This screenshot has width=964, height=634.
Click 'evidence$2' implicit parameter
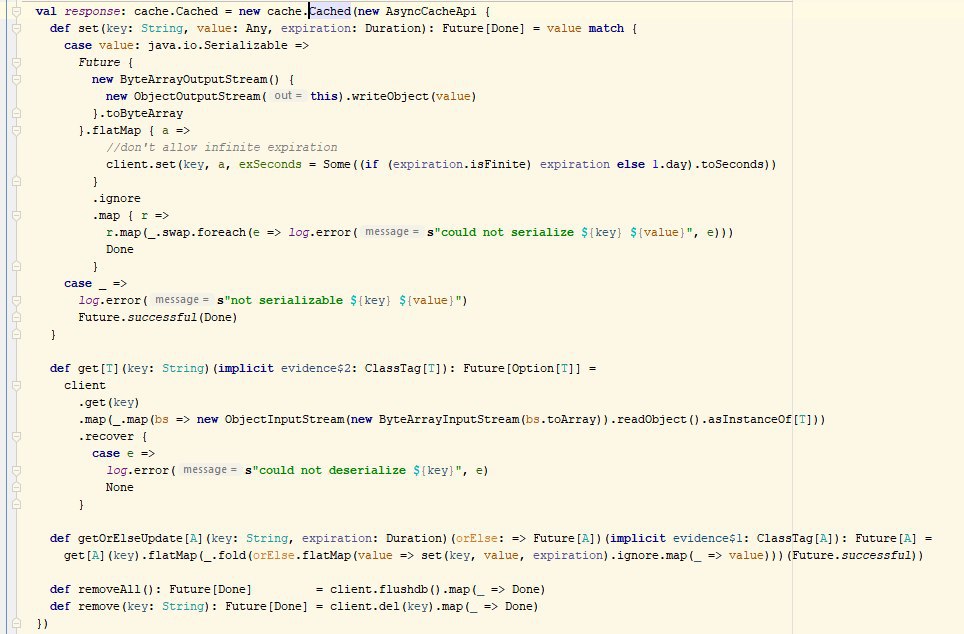point(315,368)
